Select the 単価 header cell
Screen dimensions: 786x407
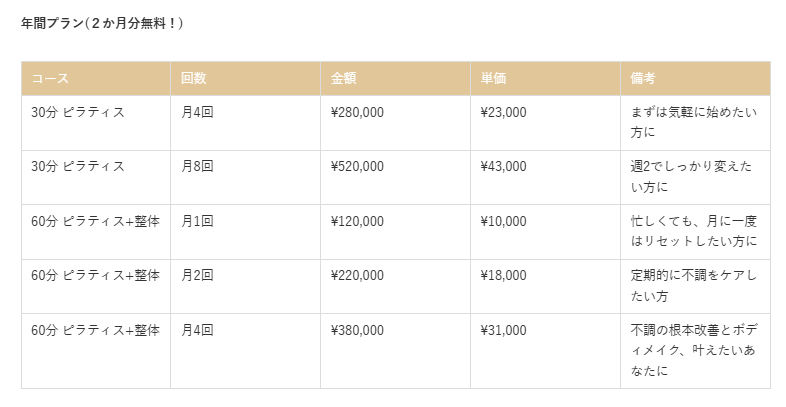point(545,79)
